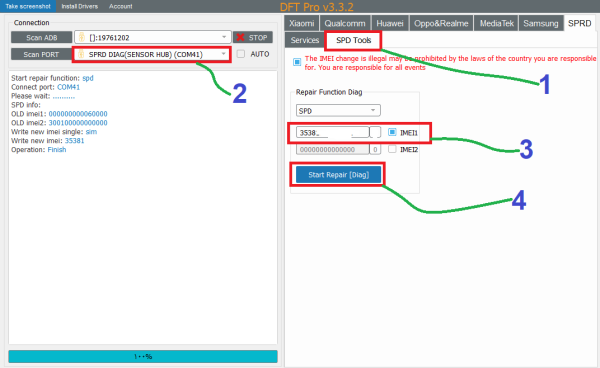Click the Scan ADB button
Viewport: 600px width, 368px height.
41,37
